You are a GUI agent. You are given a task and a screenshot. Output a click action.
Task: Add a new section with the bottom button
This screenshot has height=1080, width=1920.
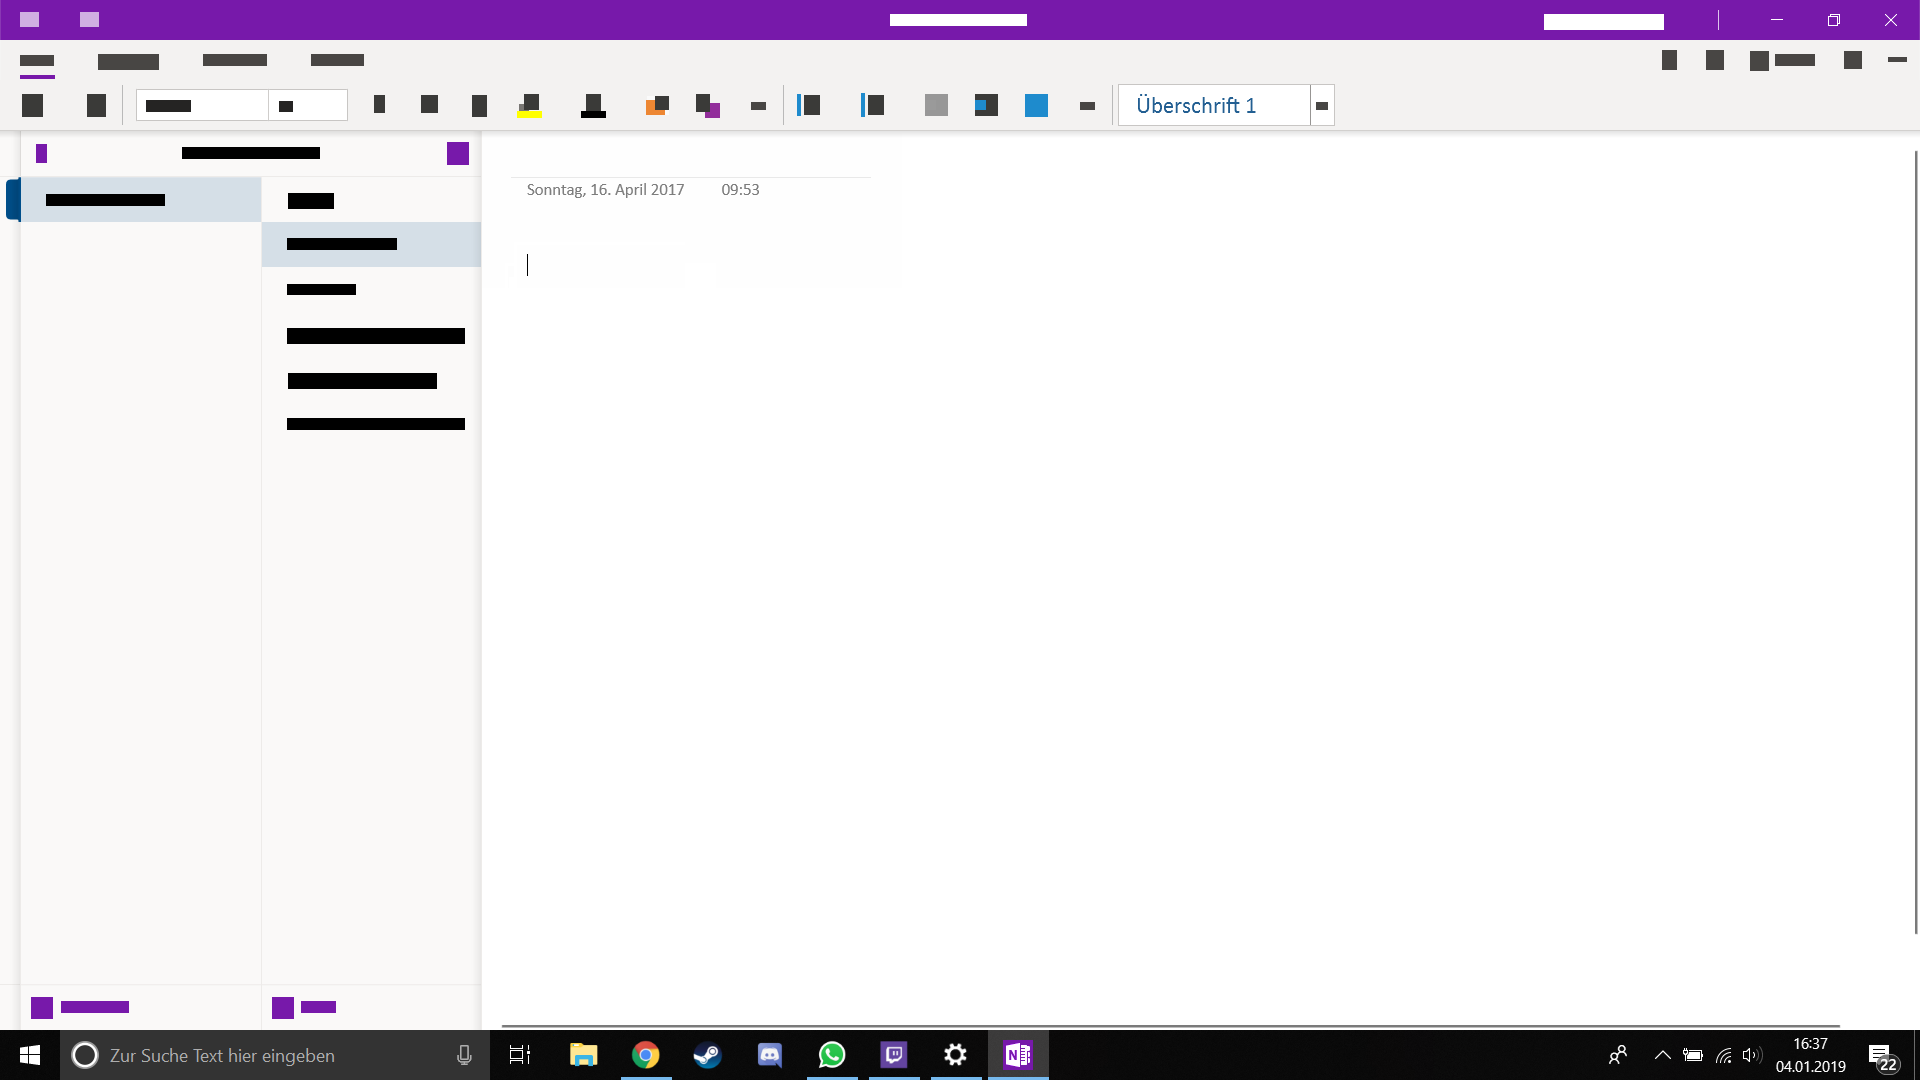[80, 1007]
